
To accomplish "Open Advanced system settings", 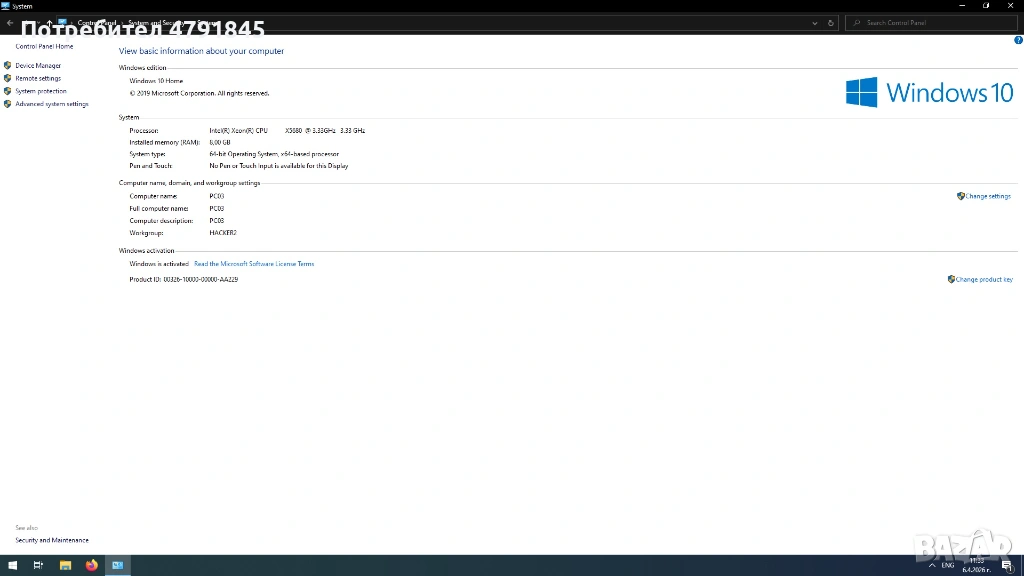I will [x=51, y=104].
